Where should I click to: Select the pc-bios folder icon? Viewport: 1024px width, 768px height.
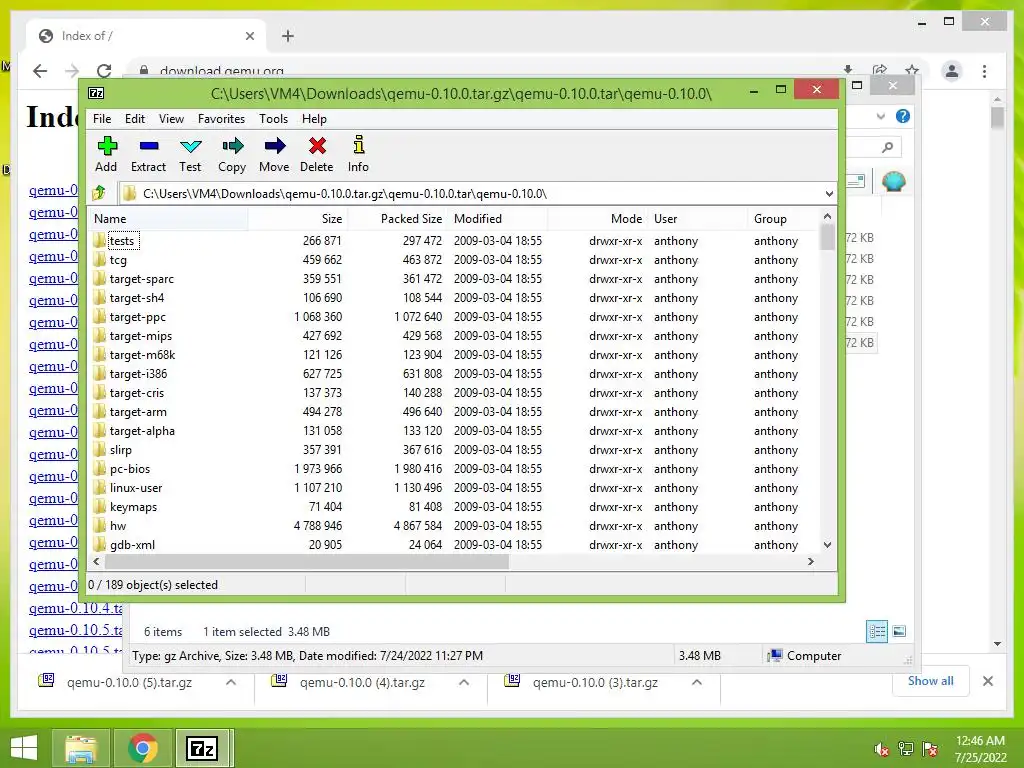(x=99, y=469)
